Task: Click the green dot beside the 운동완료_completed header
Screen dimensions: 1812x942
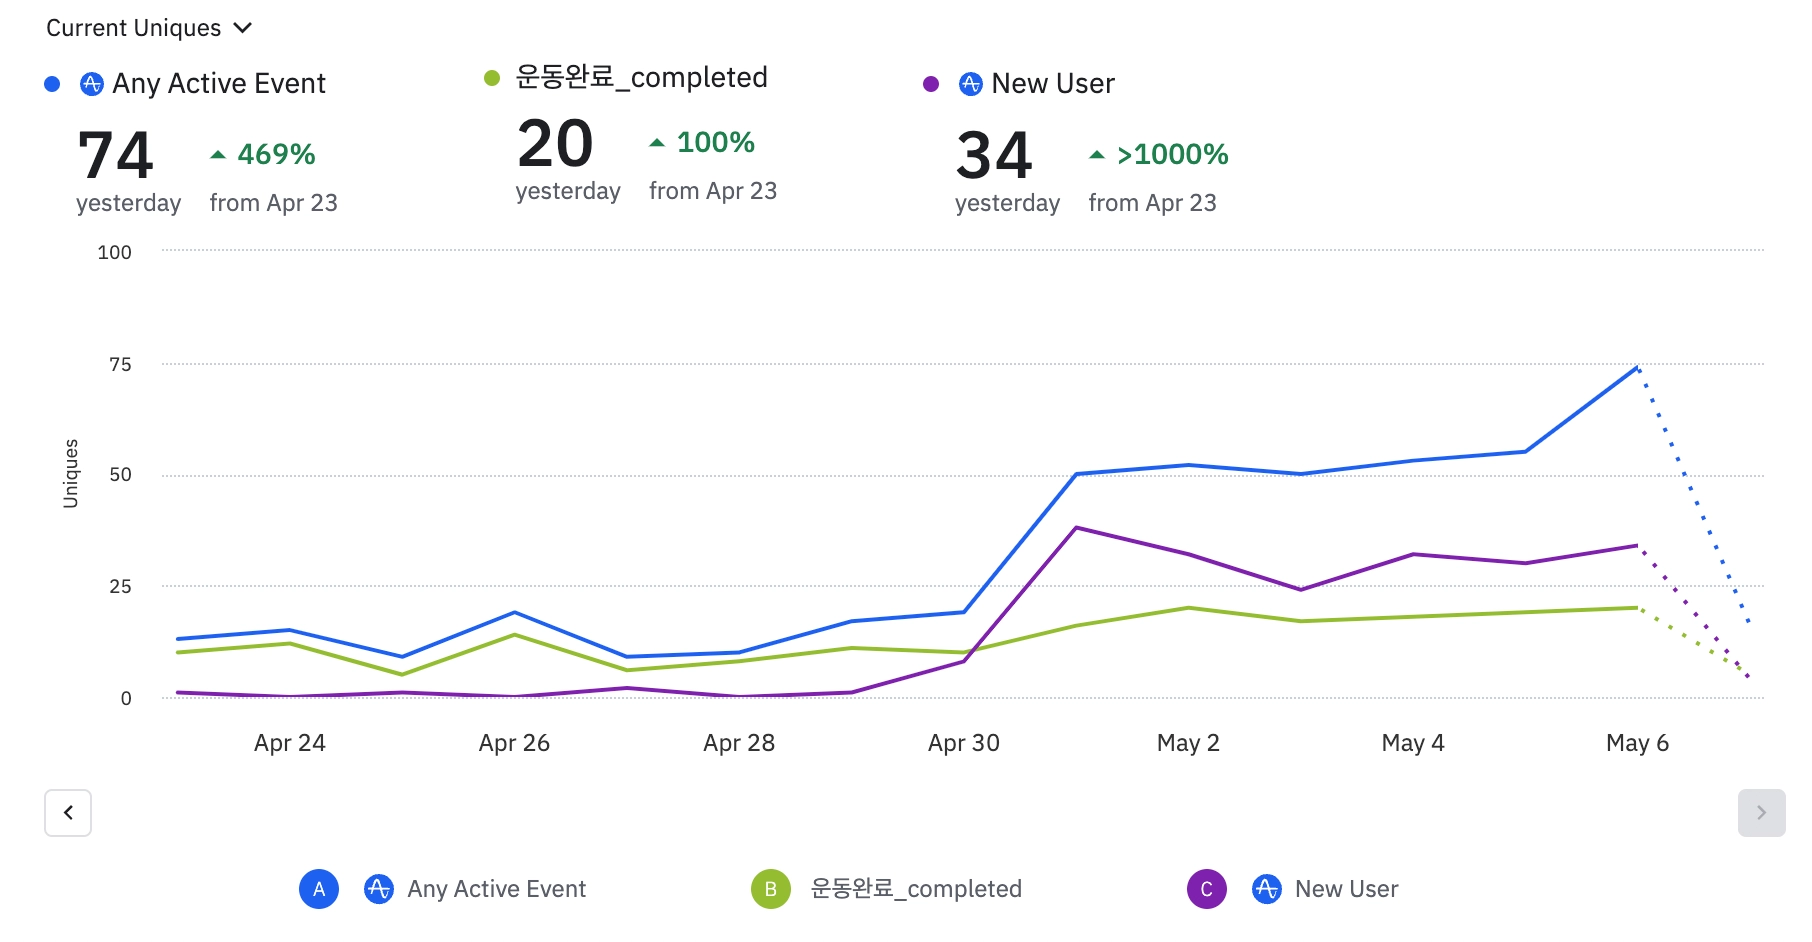Action: tap(492, 78)
